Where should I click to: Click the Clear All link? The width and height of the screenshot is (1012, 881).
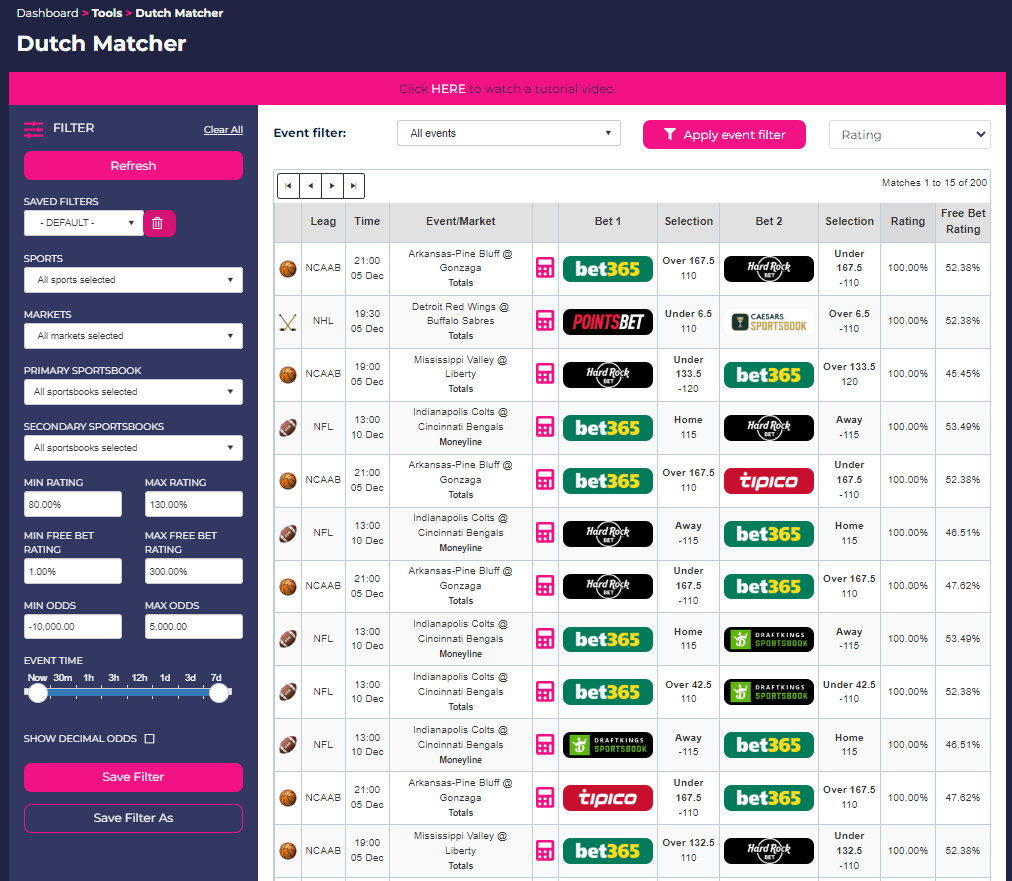[x=223, y=130]
